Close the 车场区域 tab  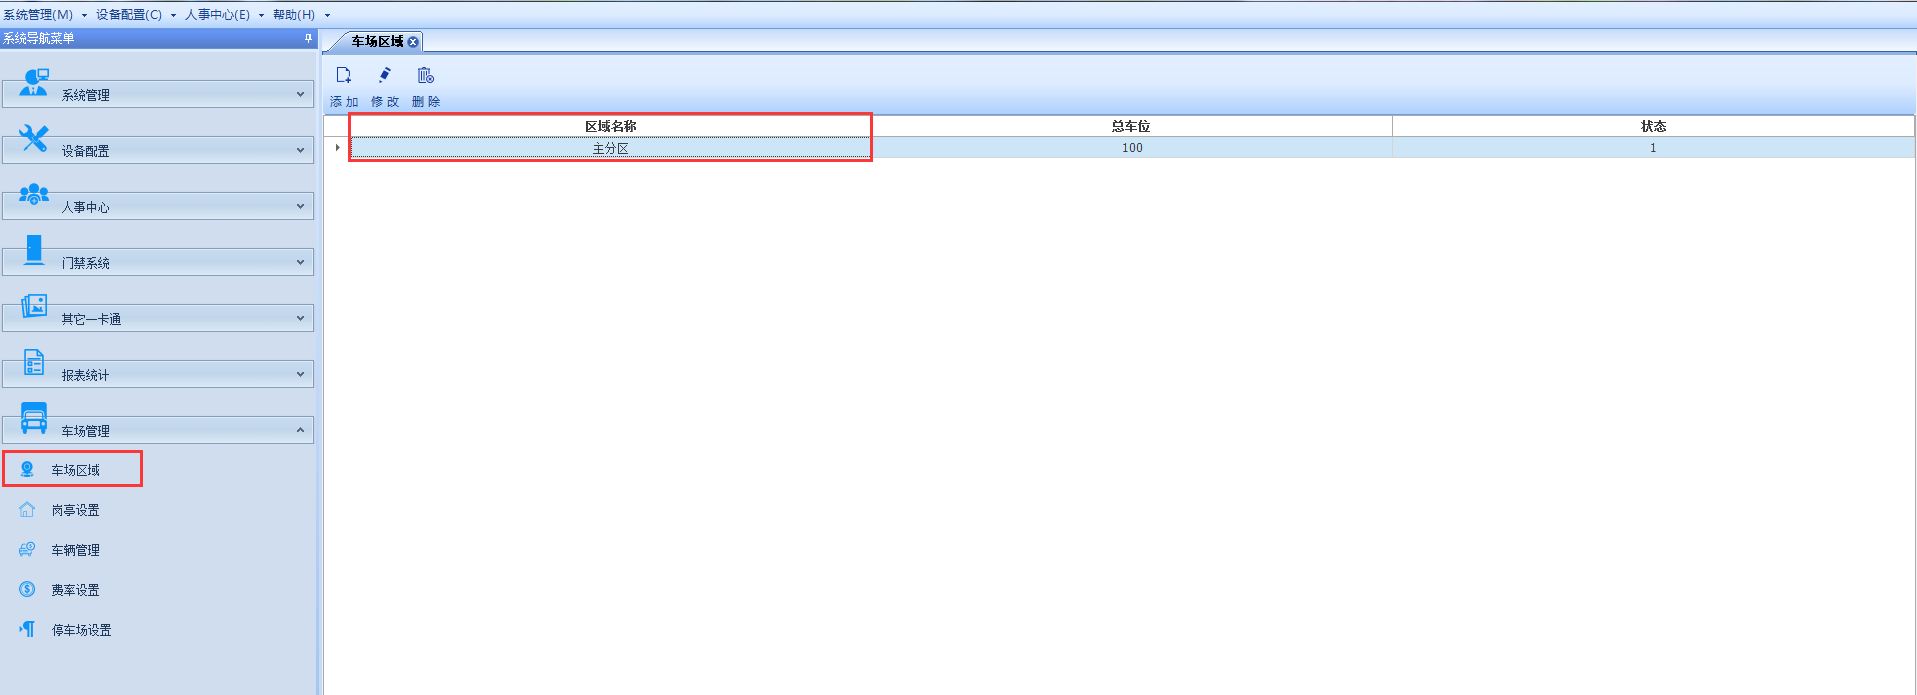pyautogui.click(x=413, y=42)
